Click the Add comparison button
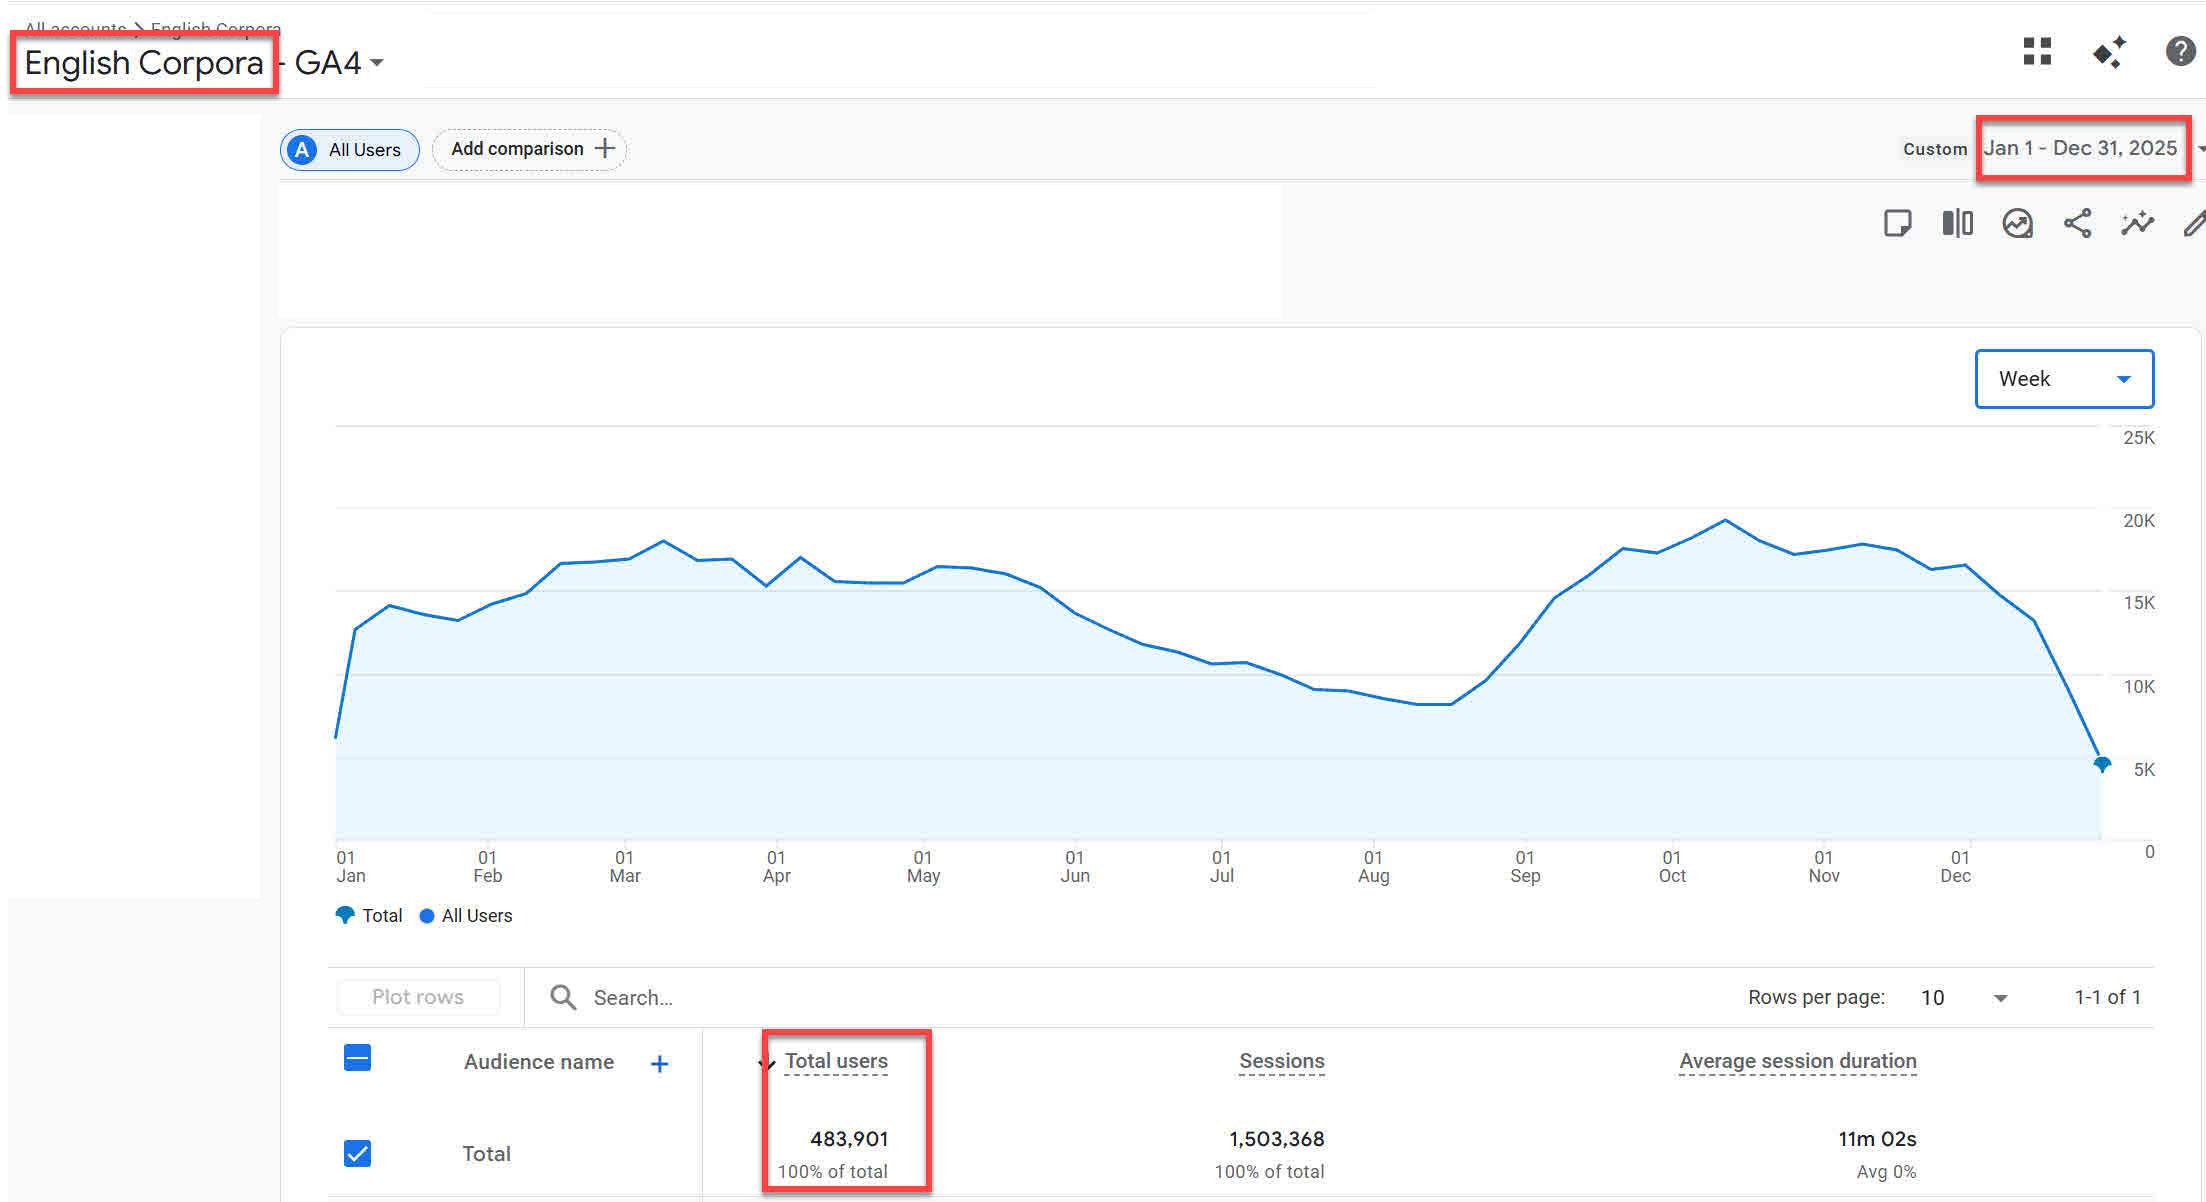Screen dimensions: 2206x1202 (x=530, y=149)
